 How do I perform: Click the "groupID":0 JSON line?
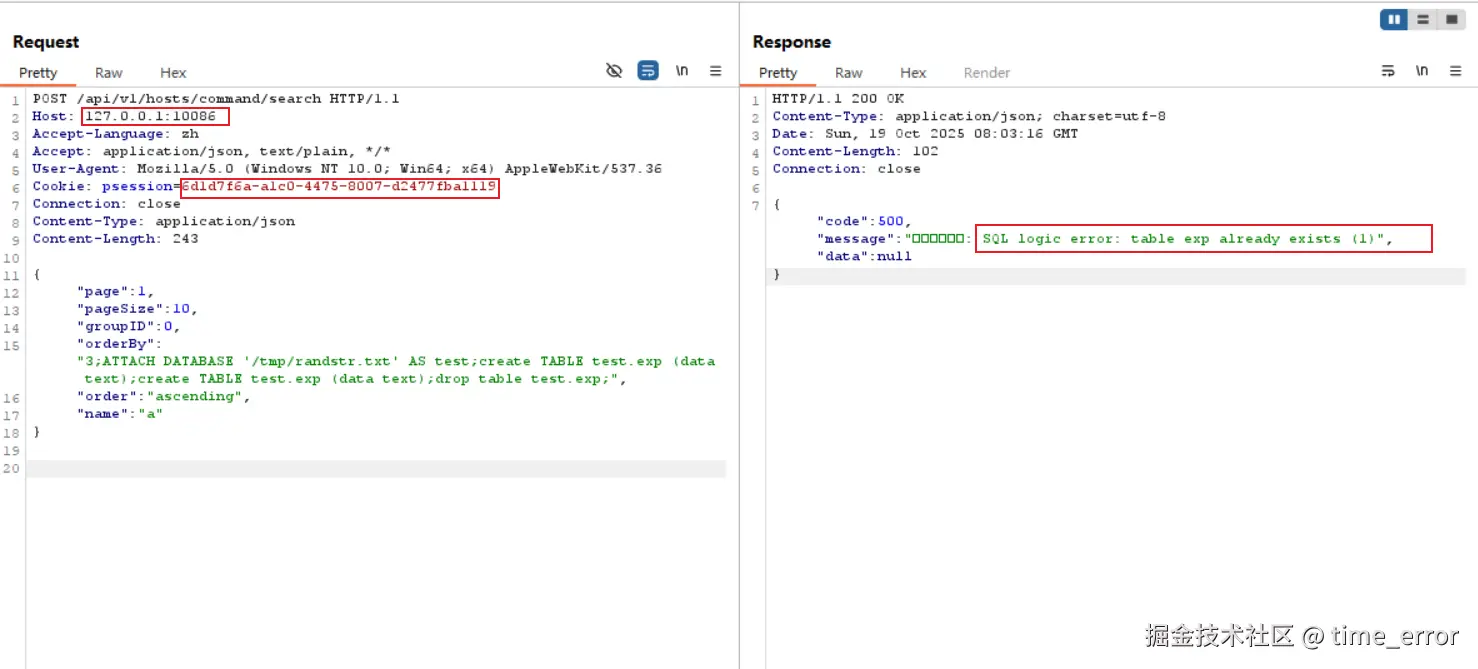click(x=128, y=327)
